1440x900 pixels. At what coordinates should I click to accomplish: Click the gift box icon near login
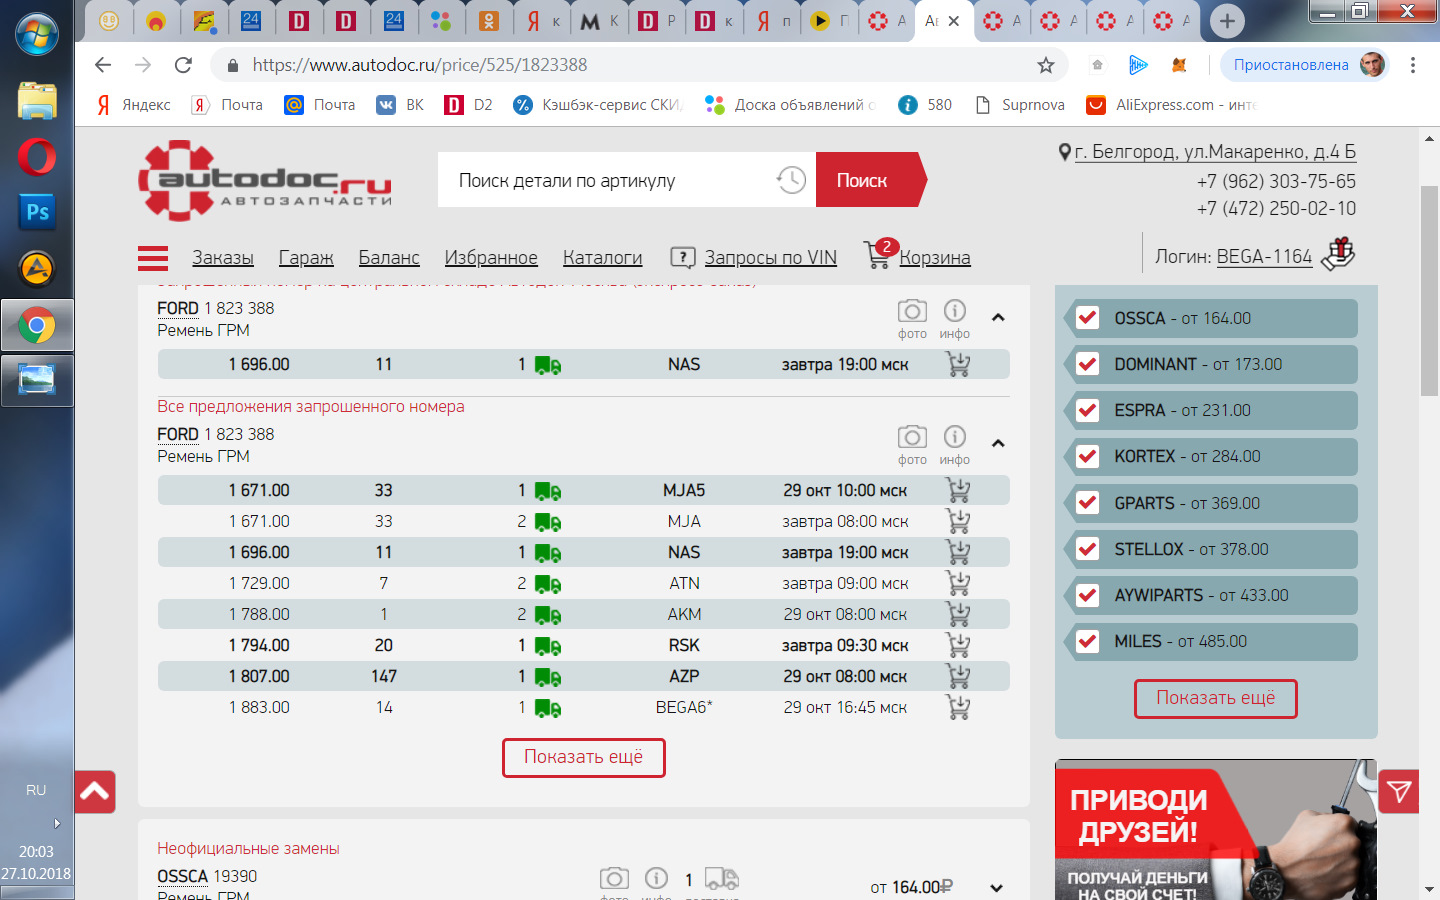(x=1338, y=254)
